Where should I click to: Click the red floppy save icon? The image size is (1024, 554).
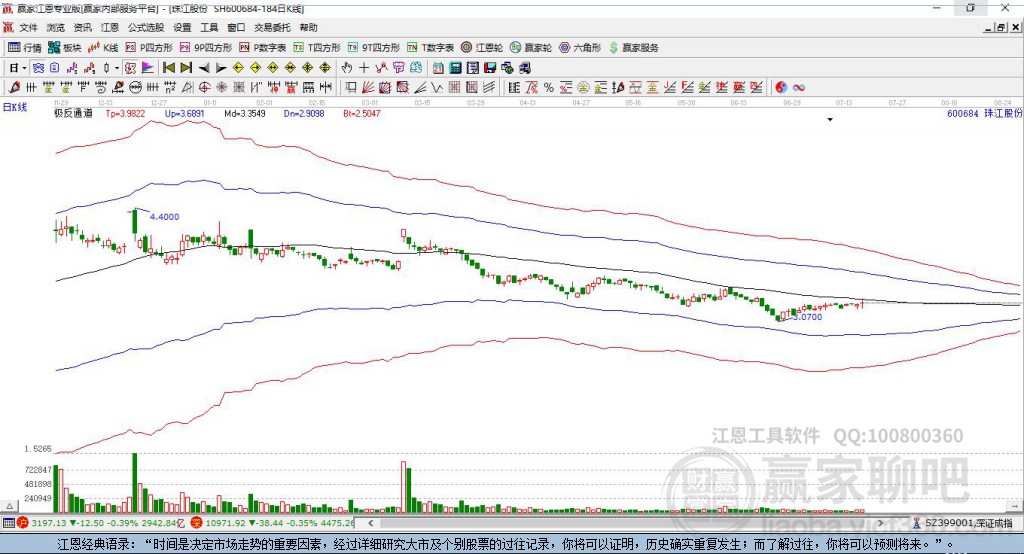point(490,68)
